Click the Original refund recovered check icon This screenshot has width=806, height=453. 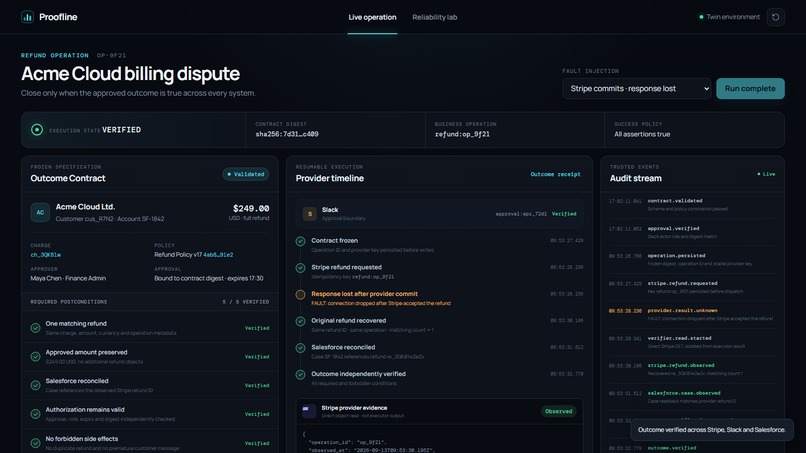pyautogui.click(x=300, y=321)
